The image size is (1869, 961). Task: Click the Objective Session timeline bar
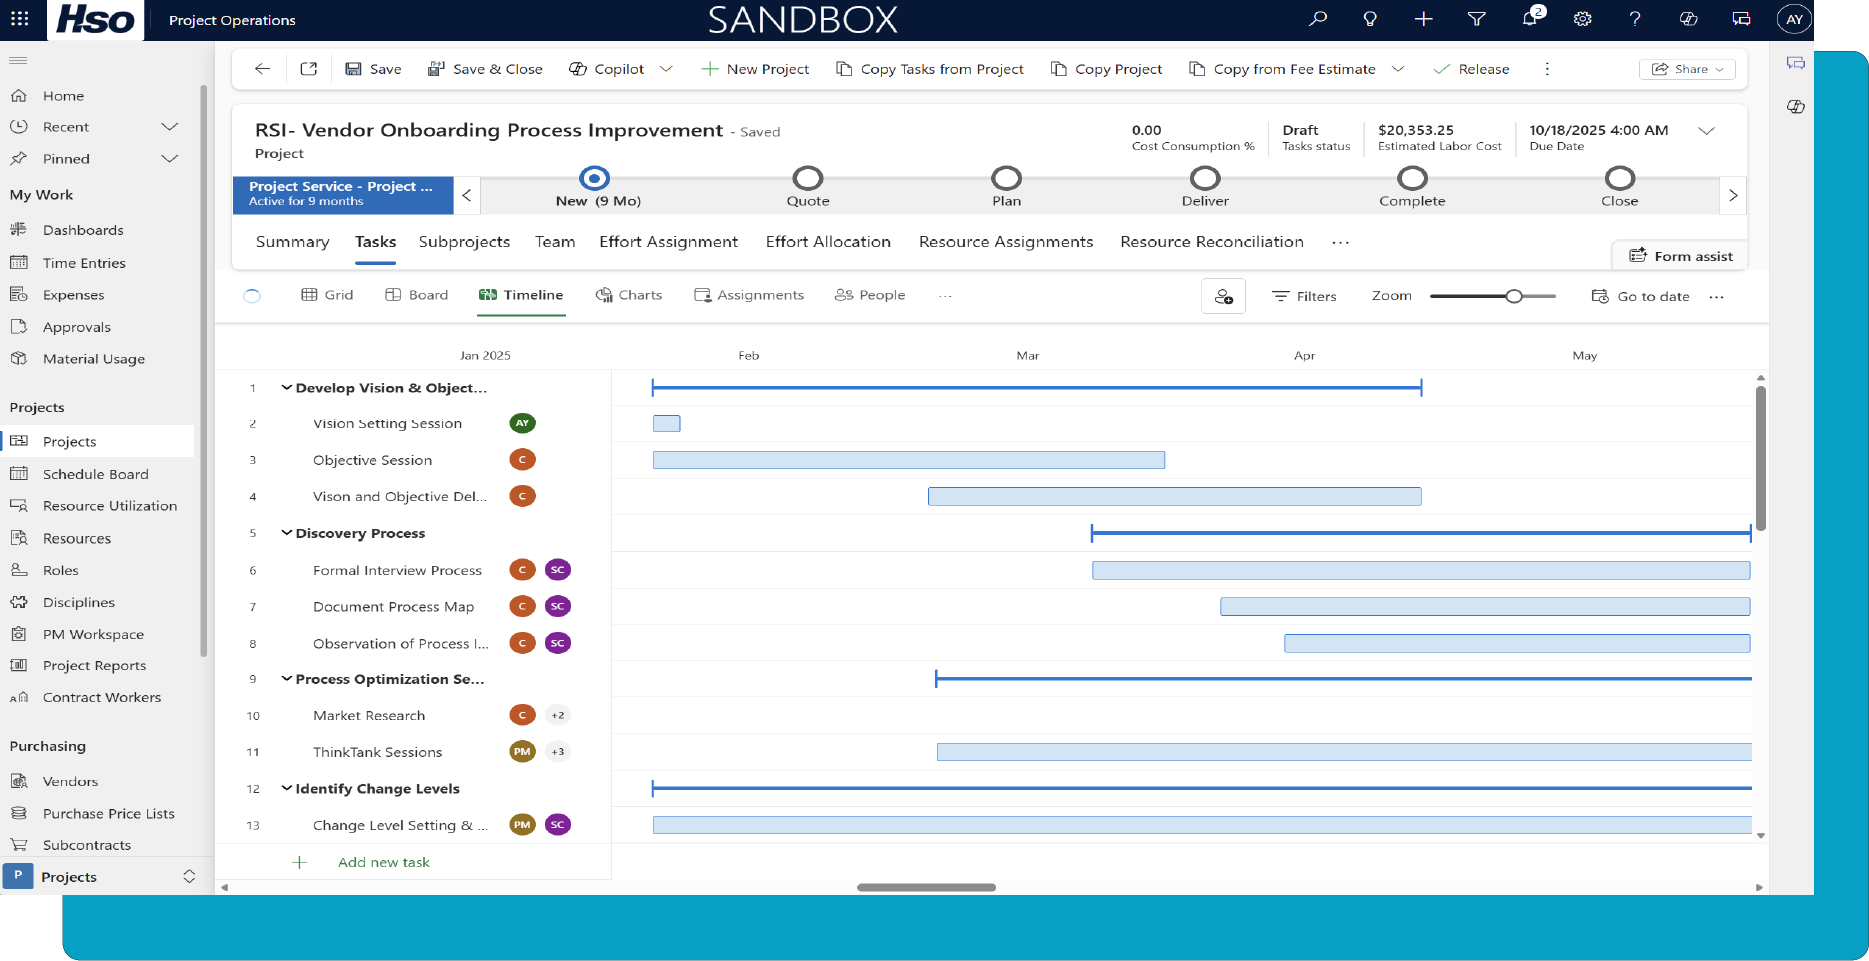[908, 460]
